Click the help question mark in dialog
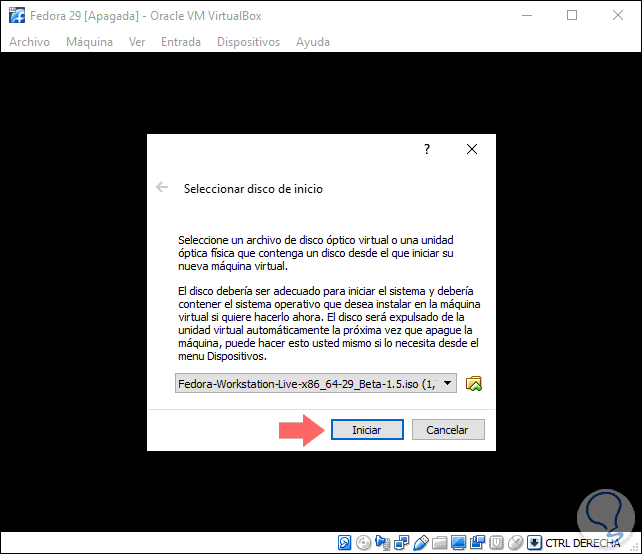Screen dimensions: 642x554 [x=427, y=149]
